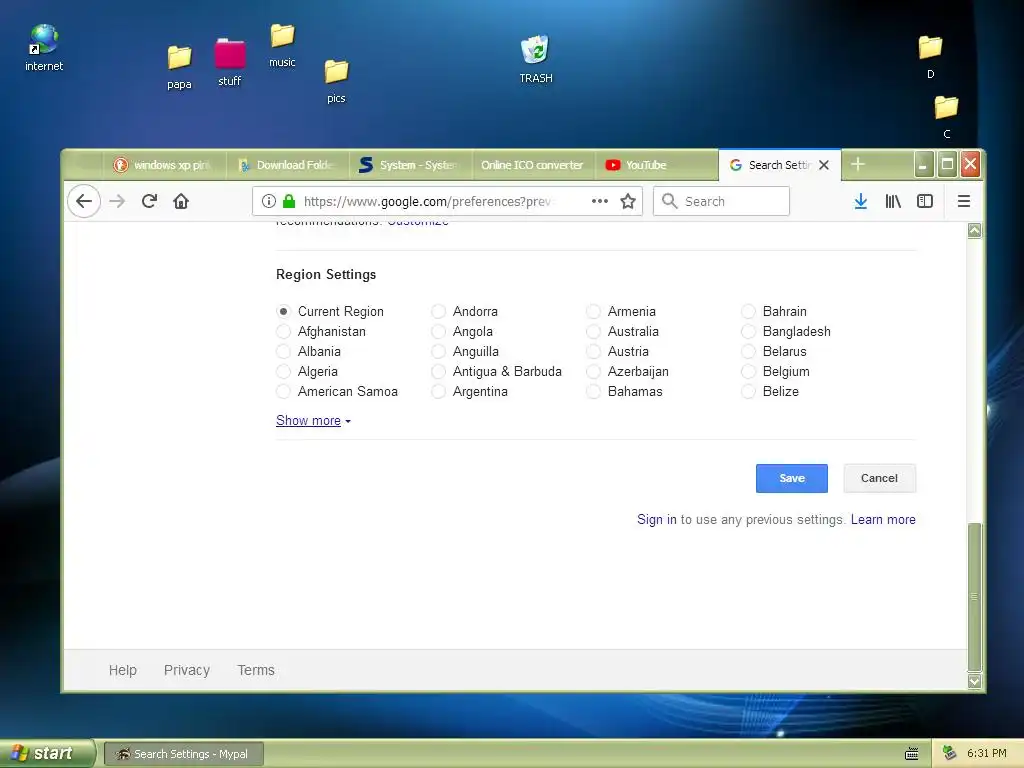Select the Anguilla radio button
Image resolution: width=1024 pixels, height=768 pixels.
pos(438,351)
